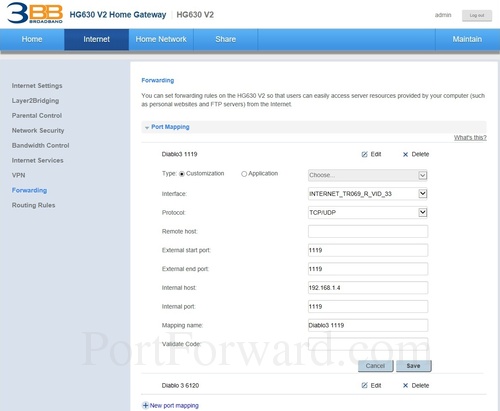Click the Save button

[x=414, y=366]
